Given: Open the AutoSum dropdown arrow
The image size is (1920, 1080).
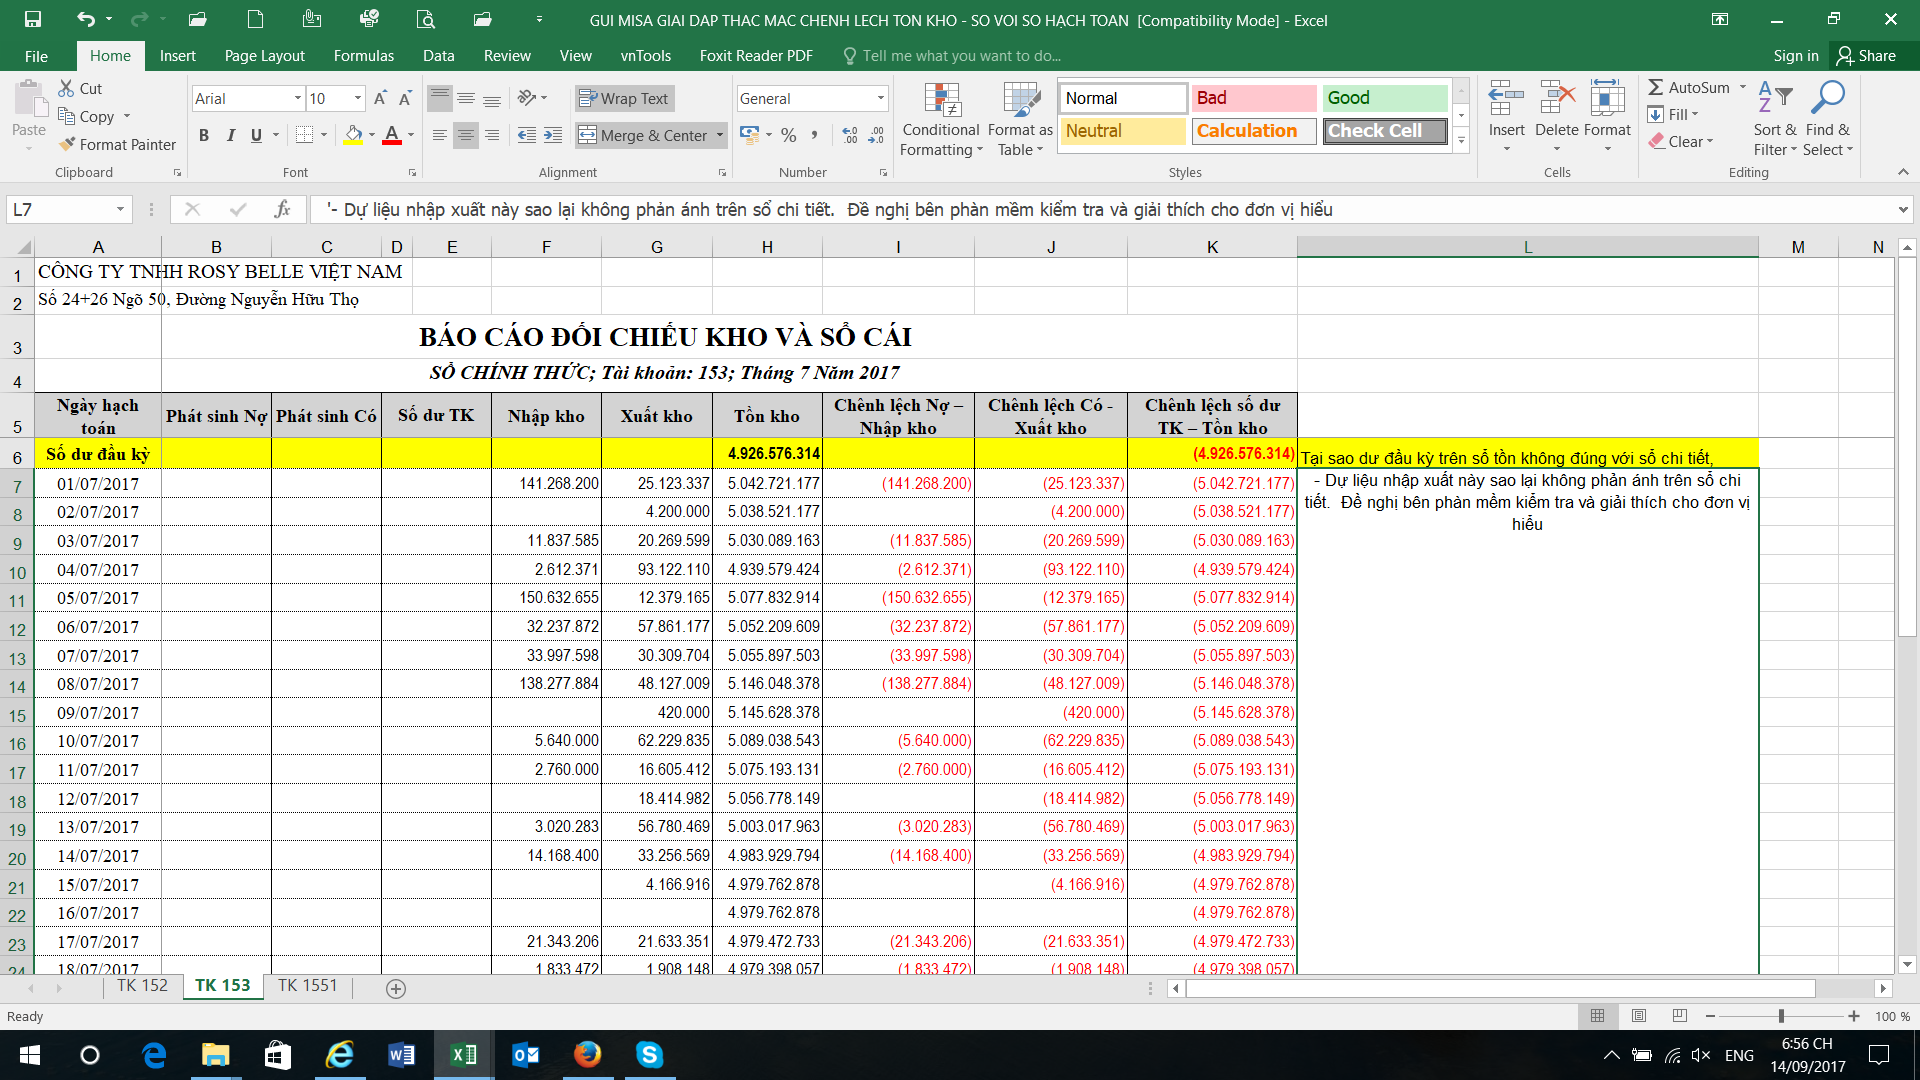Looking at the screenshot, I should coord(1743,87).
